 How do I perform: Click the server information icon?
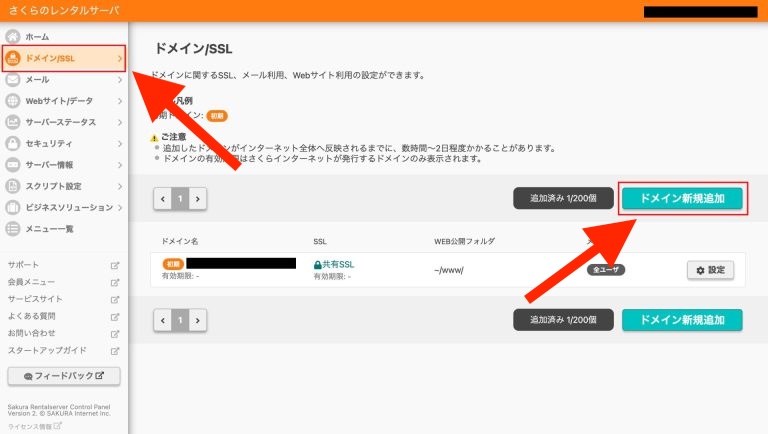13,165
